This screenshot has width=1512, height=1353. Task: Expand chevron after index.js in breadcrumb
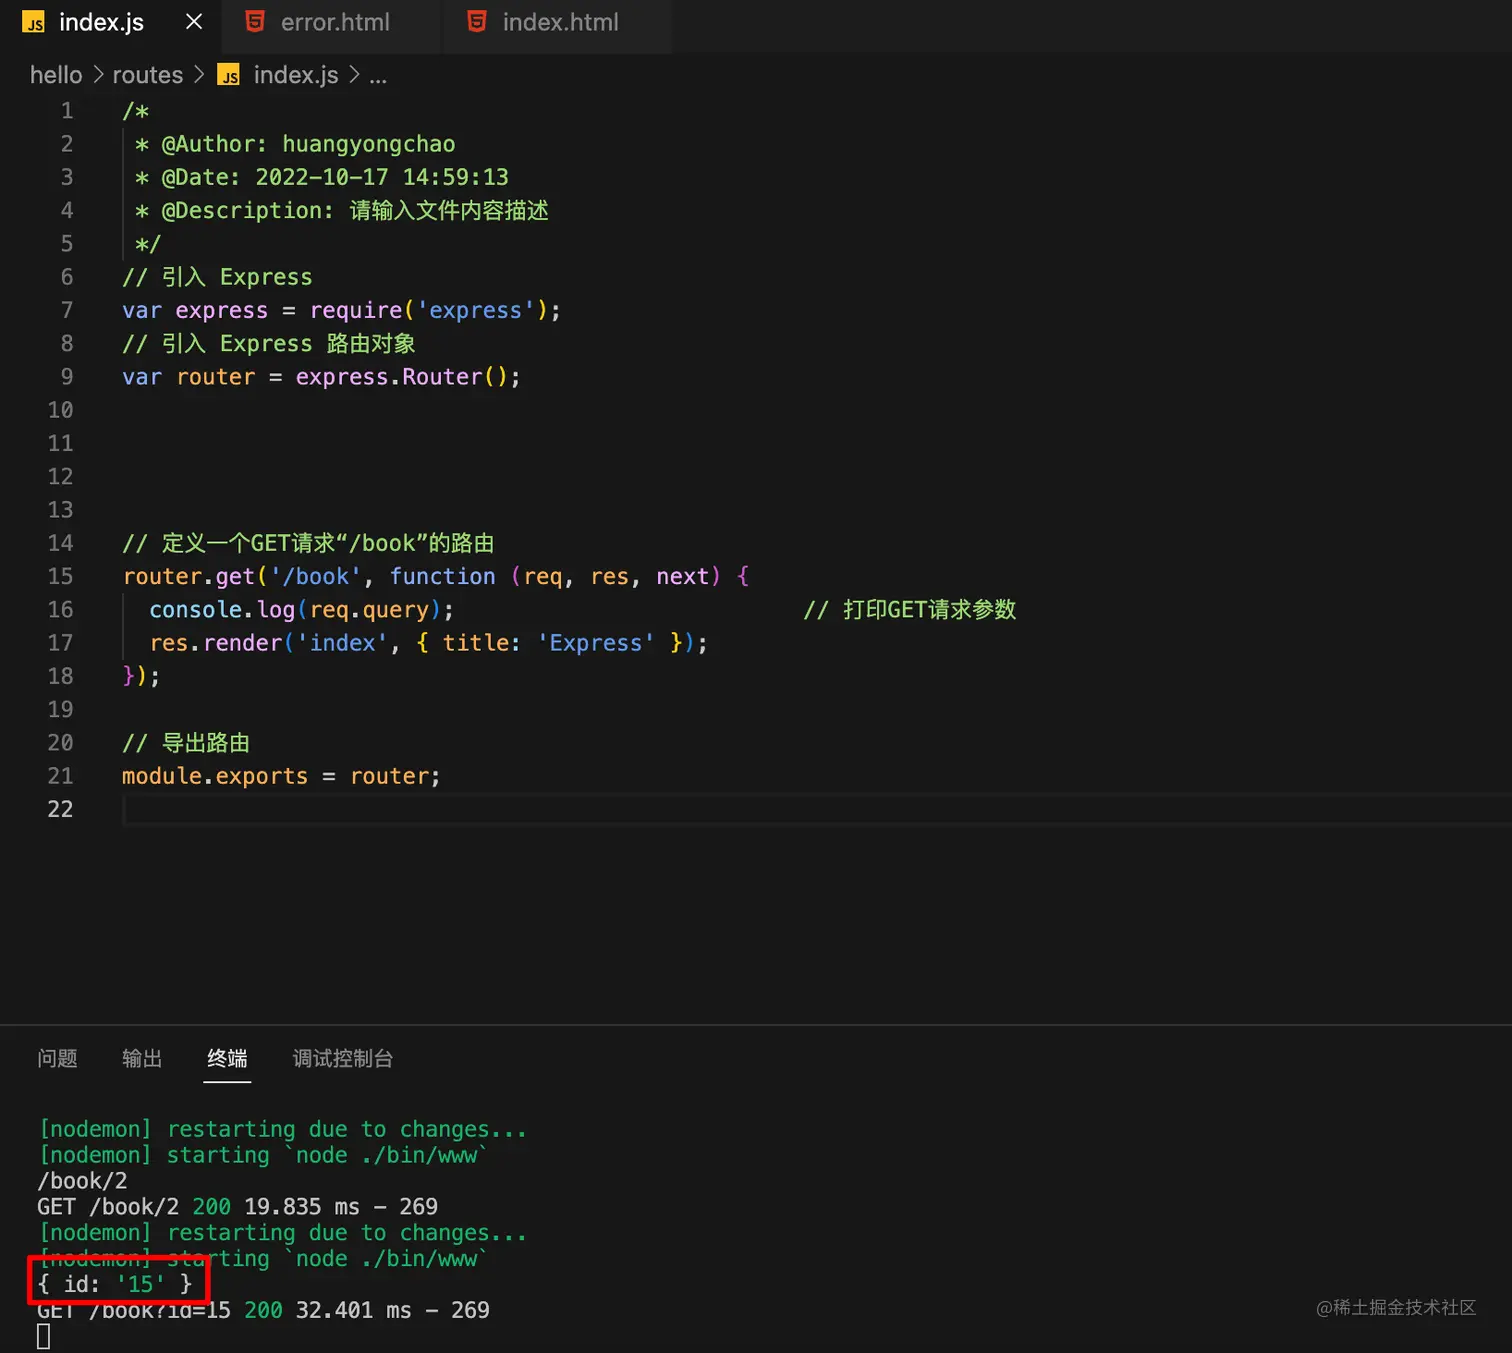(354, 75)
